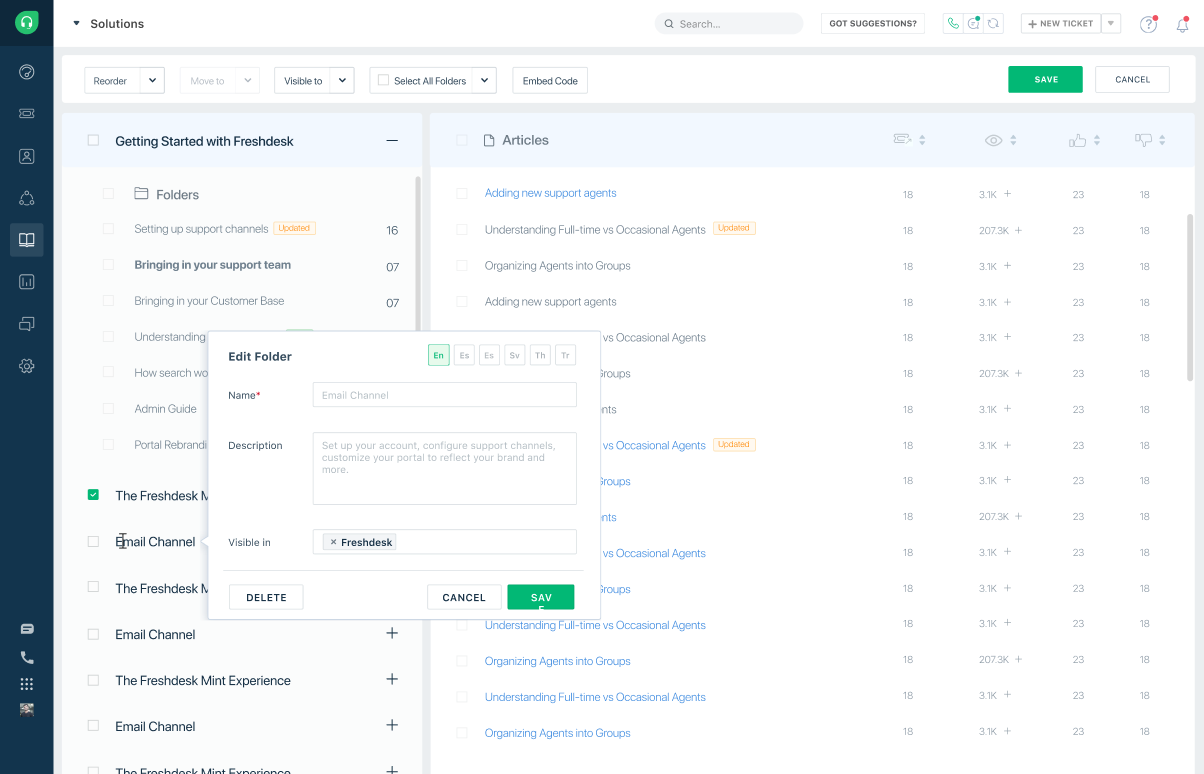Click the NEW TICKET button

click(x=1061, y=23)
